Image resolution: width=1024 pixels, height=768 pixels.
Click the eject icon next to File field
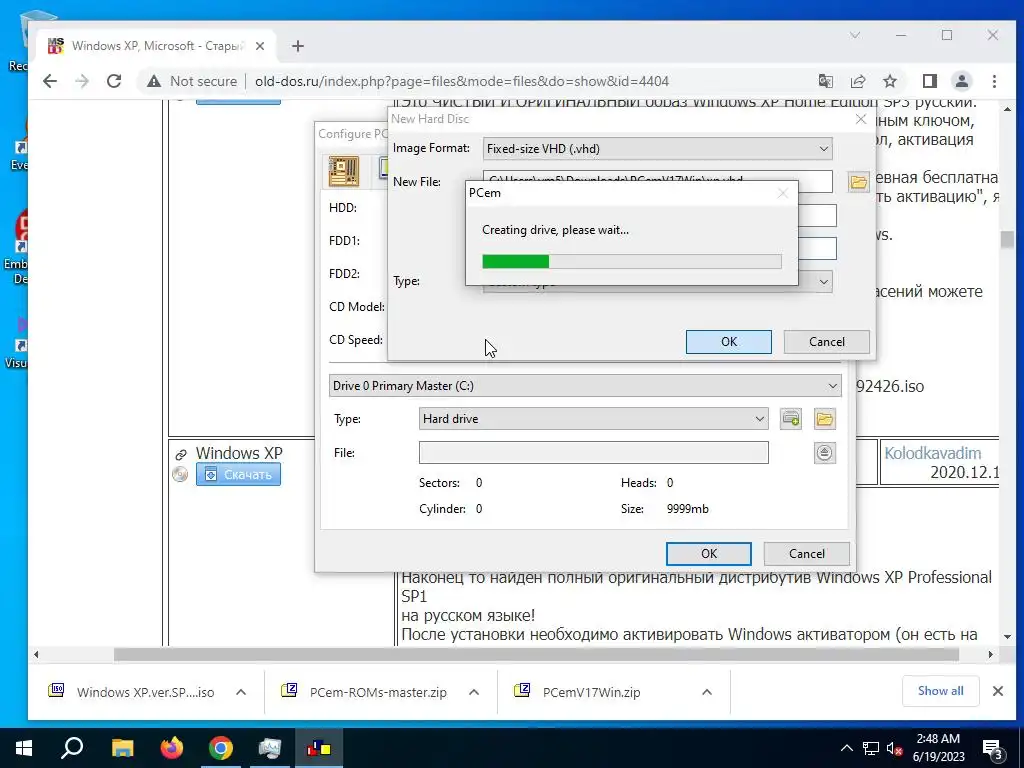[x=825, y=453]
